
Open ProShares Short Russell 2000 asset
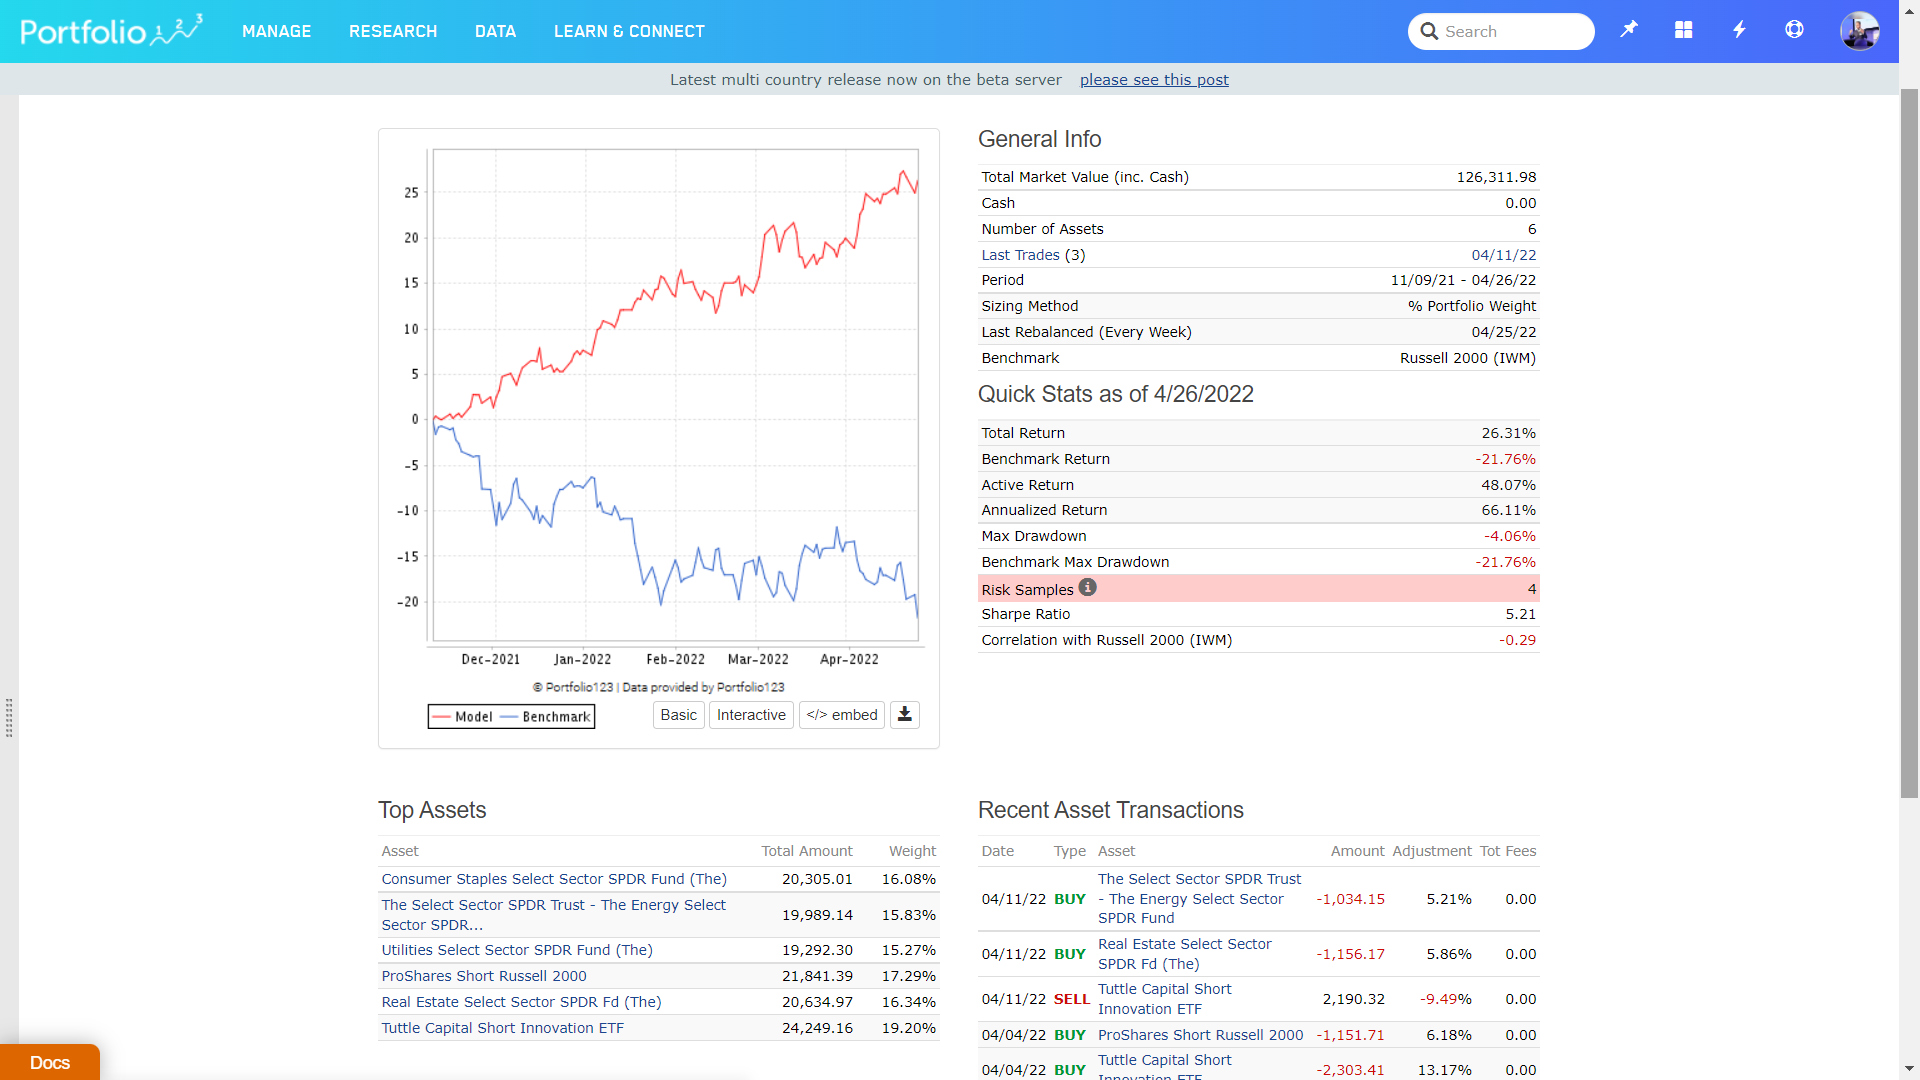tap(484, 976)
